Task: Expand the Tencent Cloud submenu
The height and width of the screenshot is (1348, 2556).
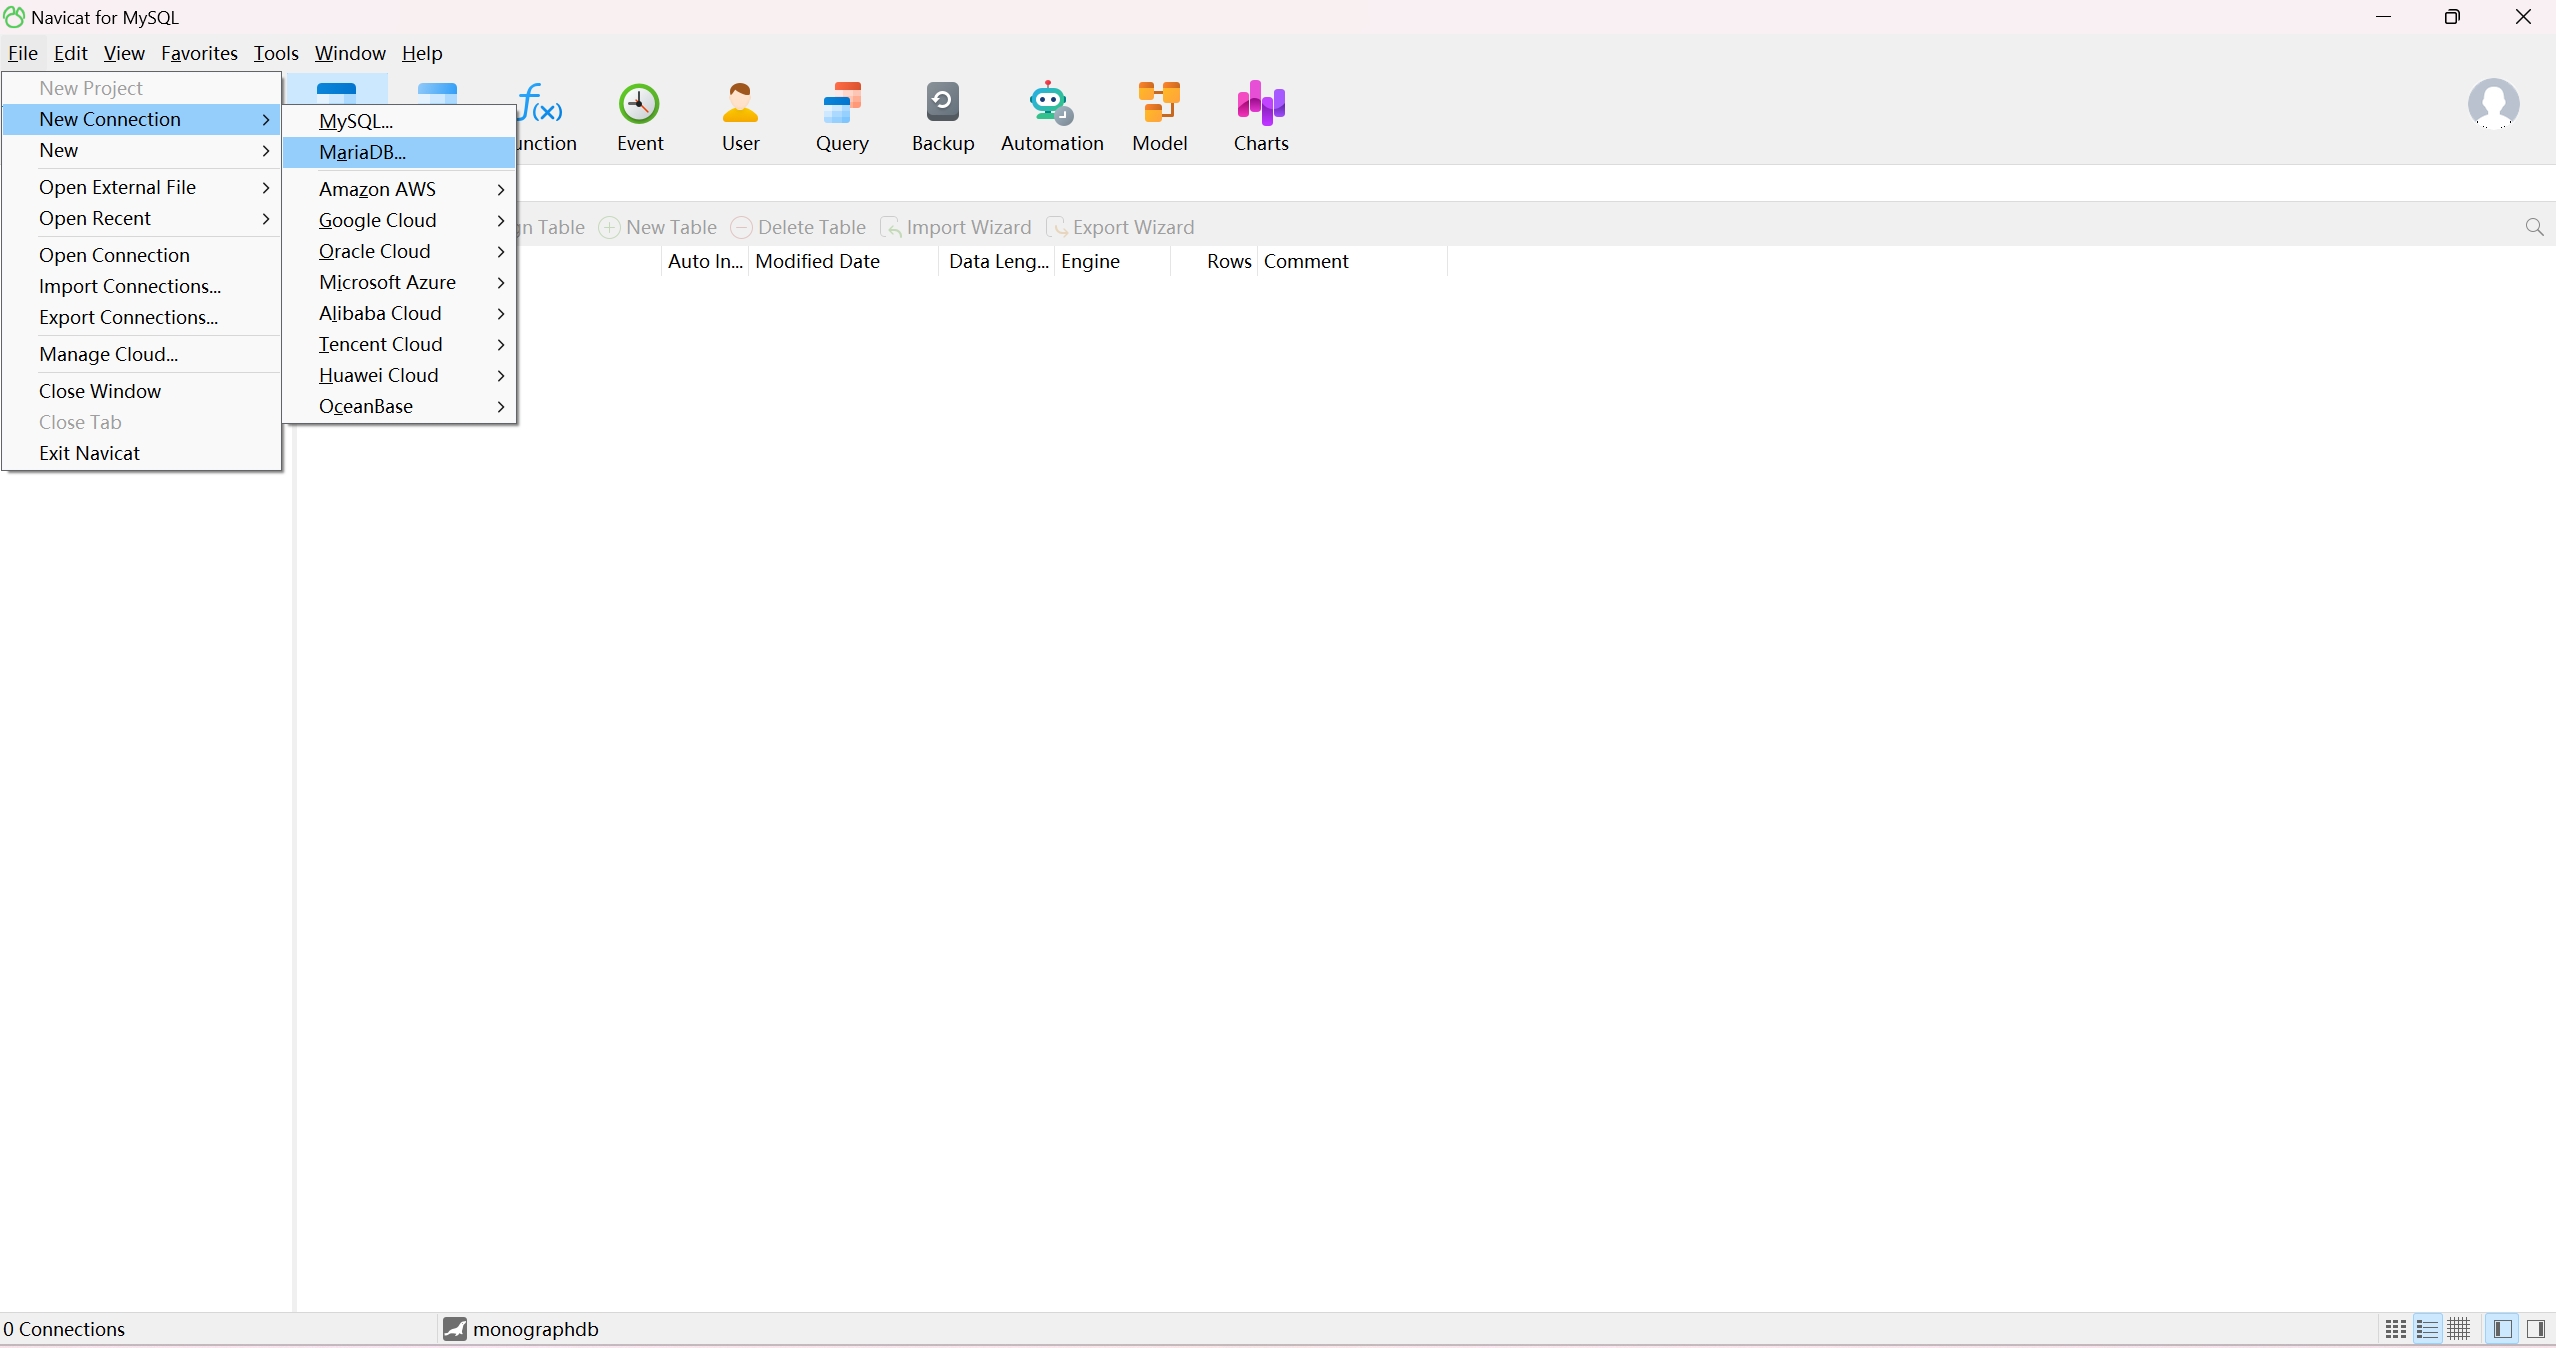Action: [399, 344]
